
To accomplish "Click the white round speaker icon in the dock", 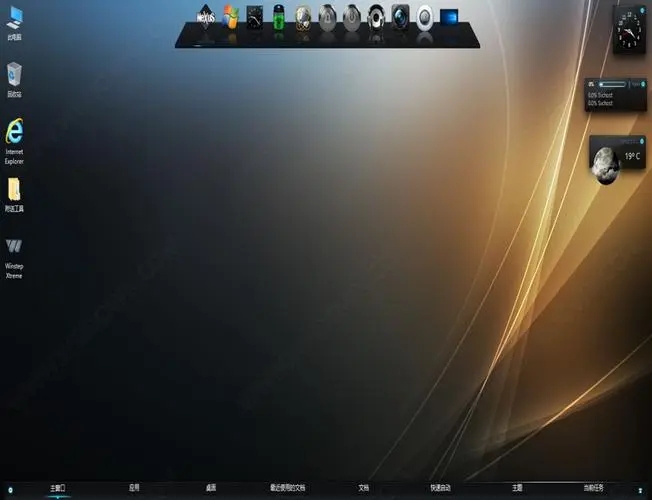I will coord(425,17).
